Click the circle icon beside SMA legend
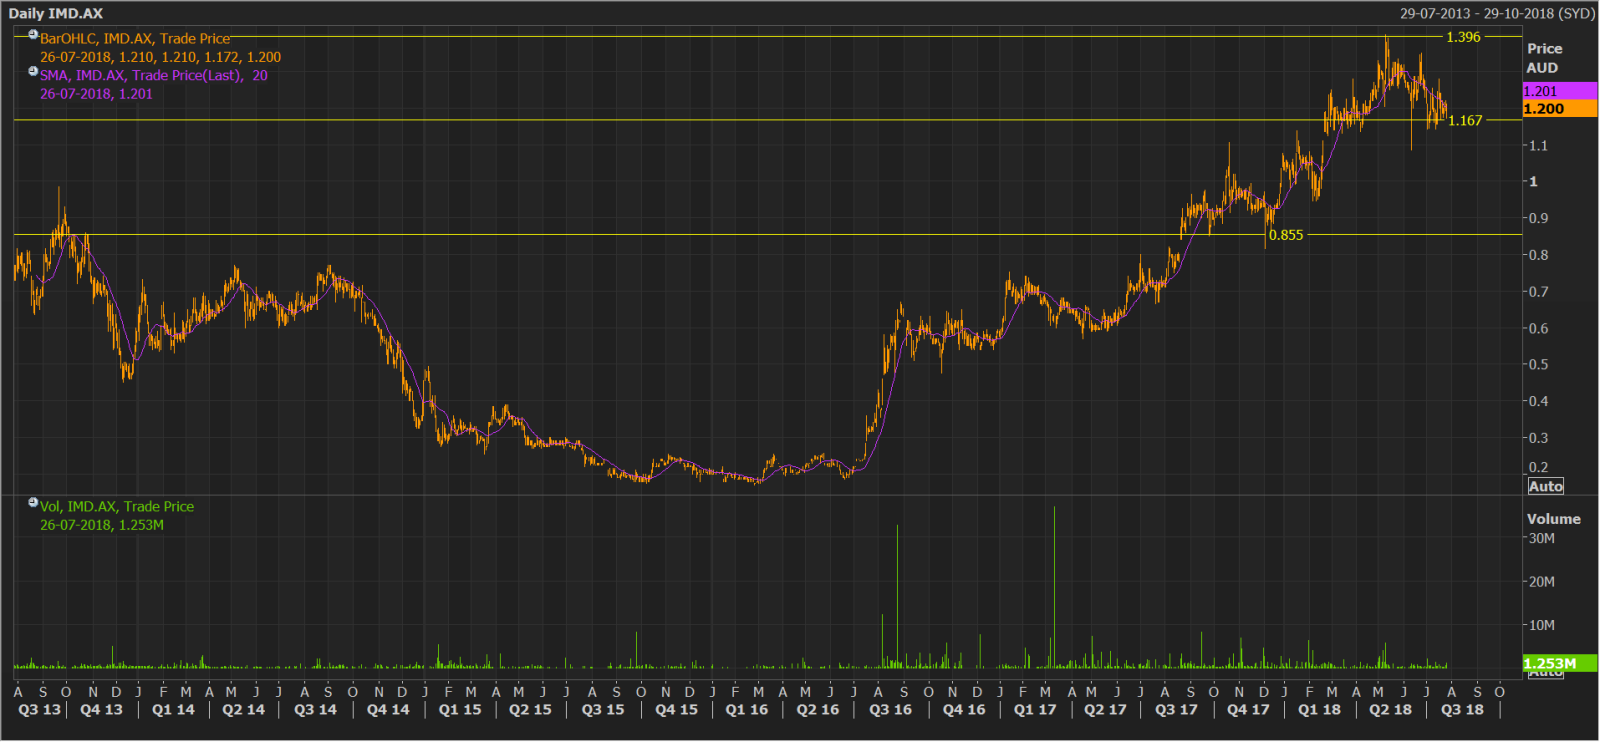 click(x=33, y=71)
